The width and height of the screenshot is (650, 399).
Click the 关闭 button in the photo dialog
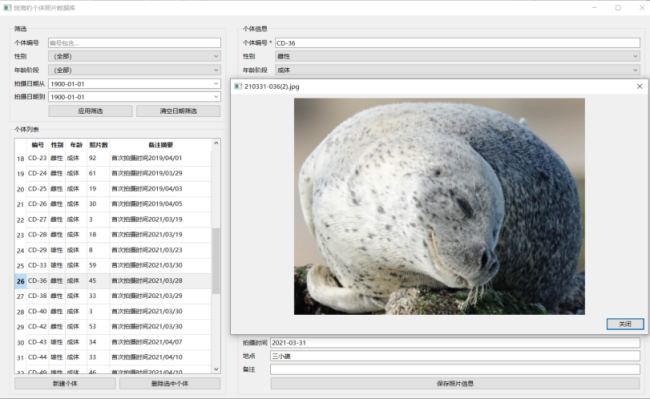tap(625, 324)
